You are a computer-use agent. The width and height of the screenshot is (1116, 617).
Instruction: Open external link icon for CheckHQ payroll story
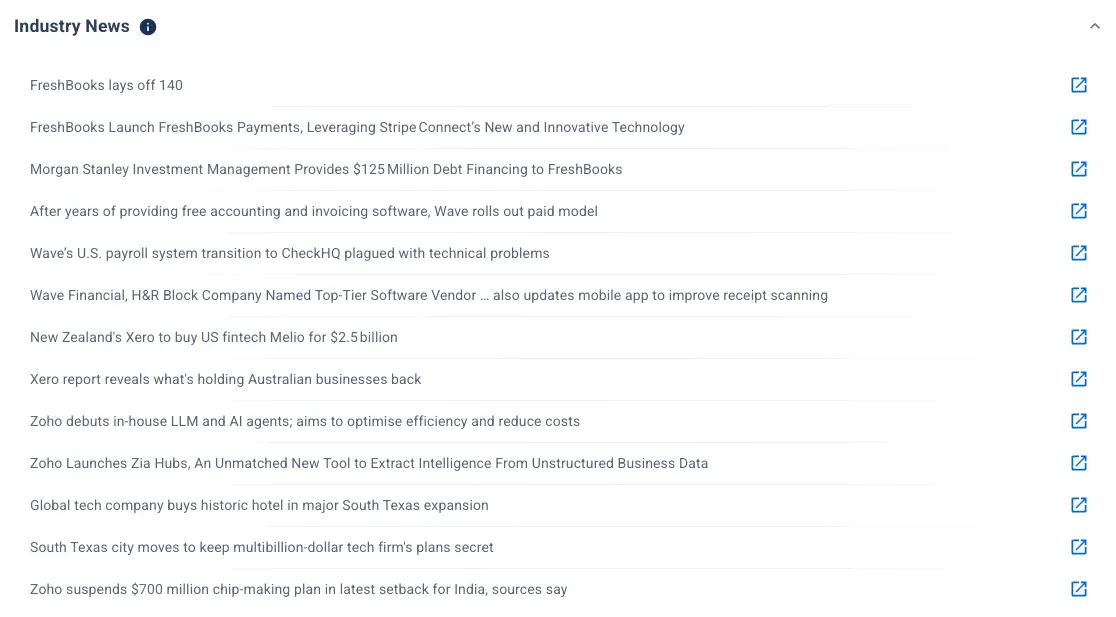pos(1079,253)
